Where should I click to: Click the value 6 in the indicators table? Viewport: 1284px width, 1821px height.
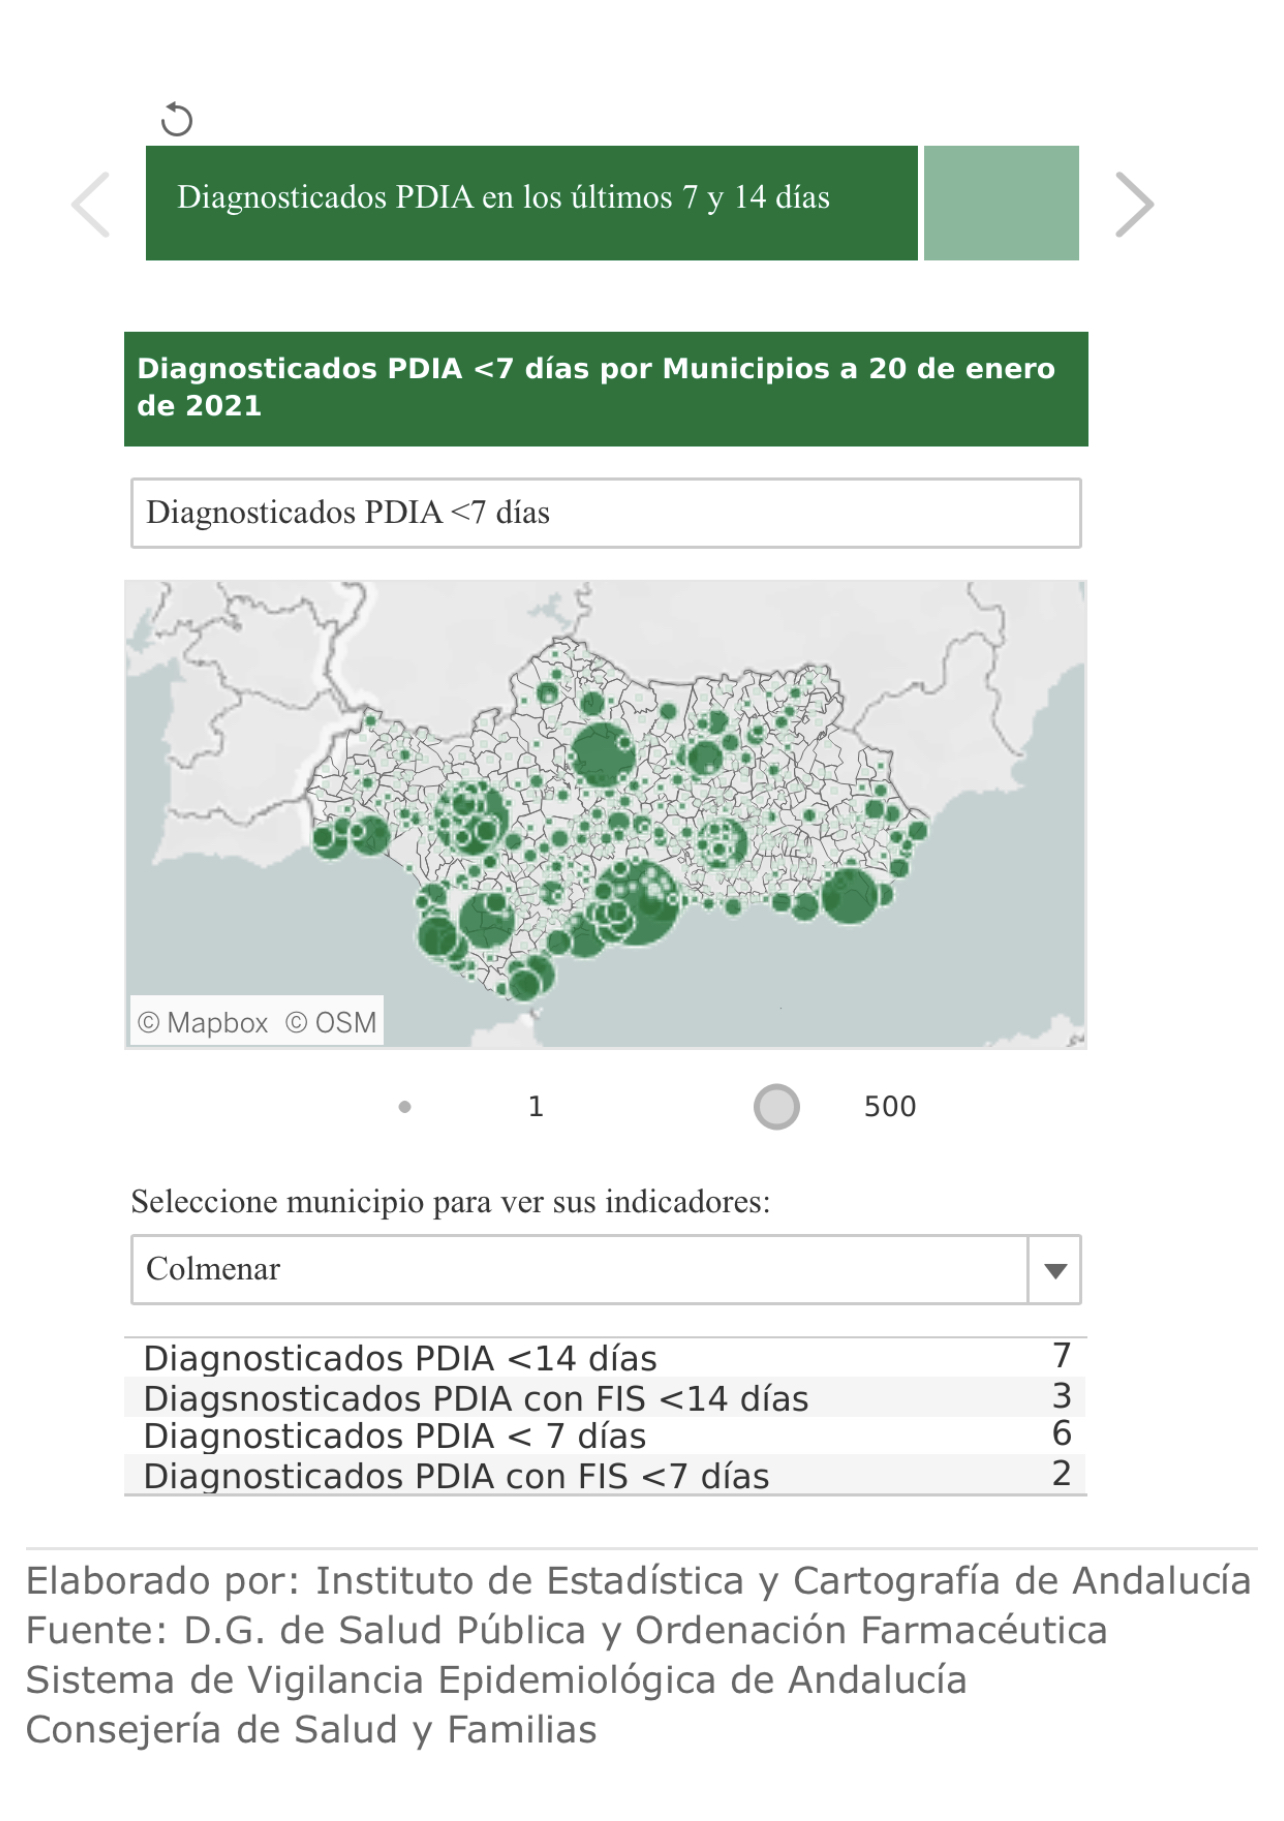(x=1062, y=1434)
